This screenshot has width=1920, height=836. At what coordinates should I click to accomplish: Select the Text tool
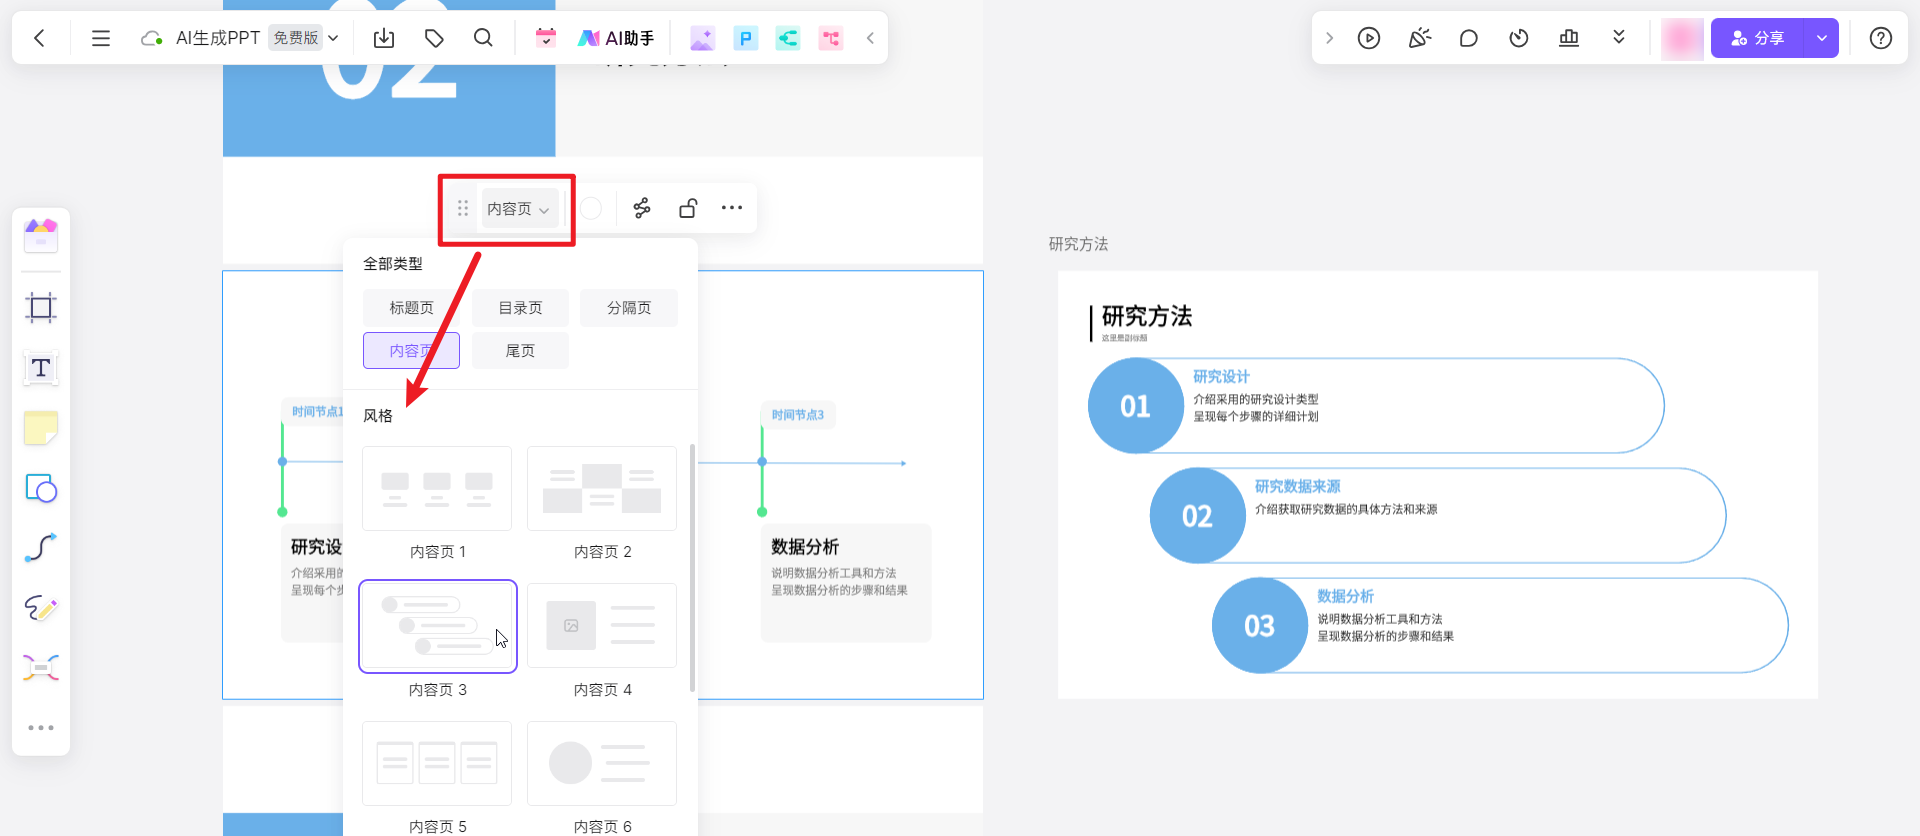coord(41,368)
